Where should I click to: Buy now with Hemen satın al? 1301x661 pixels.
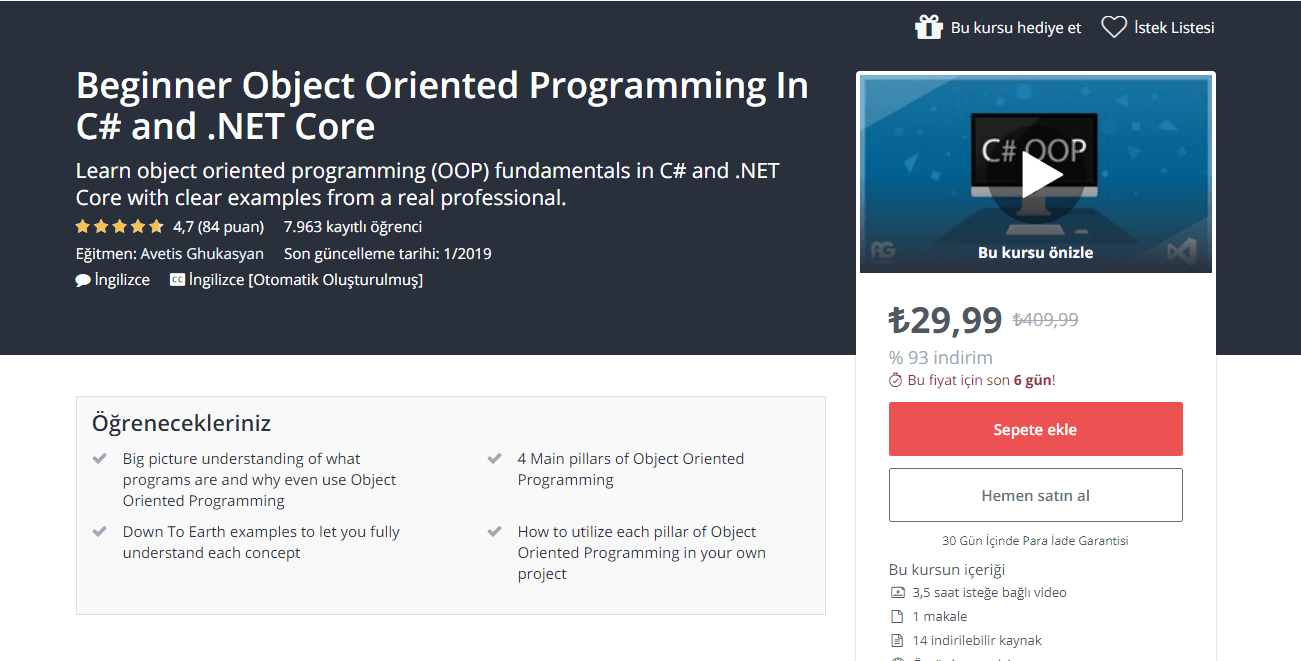pos(1035,495)
